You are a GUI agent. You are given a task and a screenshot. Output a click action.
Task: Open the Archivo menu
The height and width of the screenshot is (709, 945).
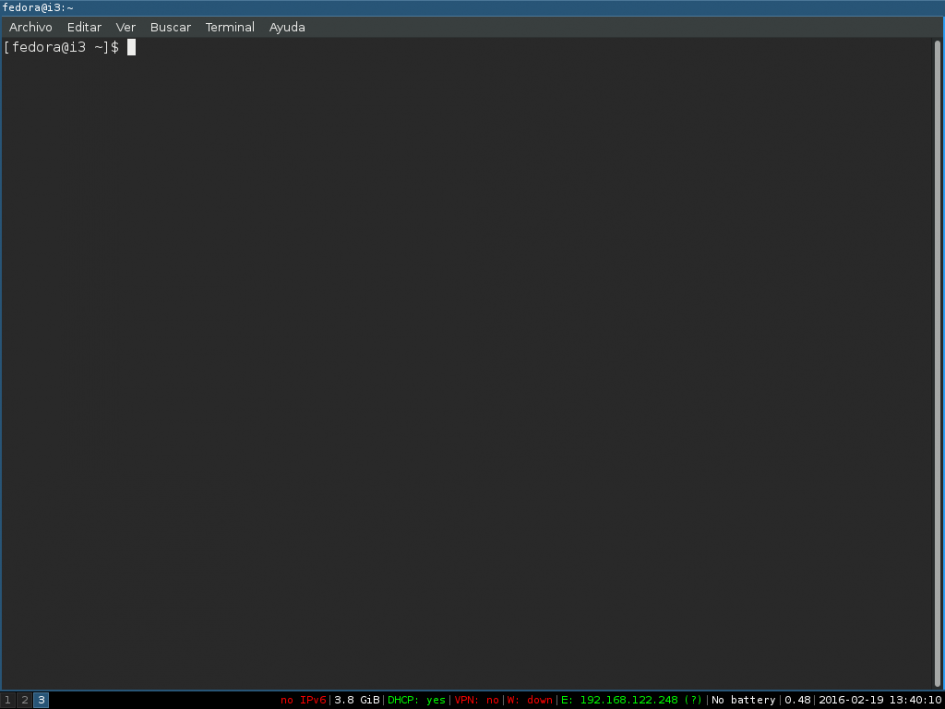point(30,27)
